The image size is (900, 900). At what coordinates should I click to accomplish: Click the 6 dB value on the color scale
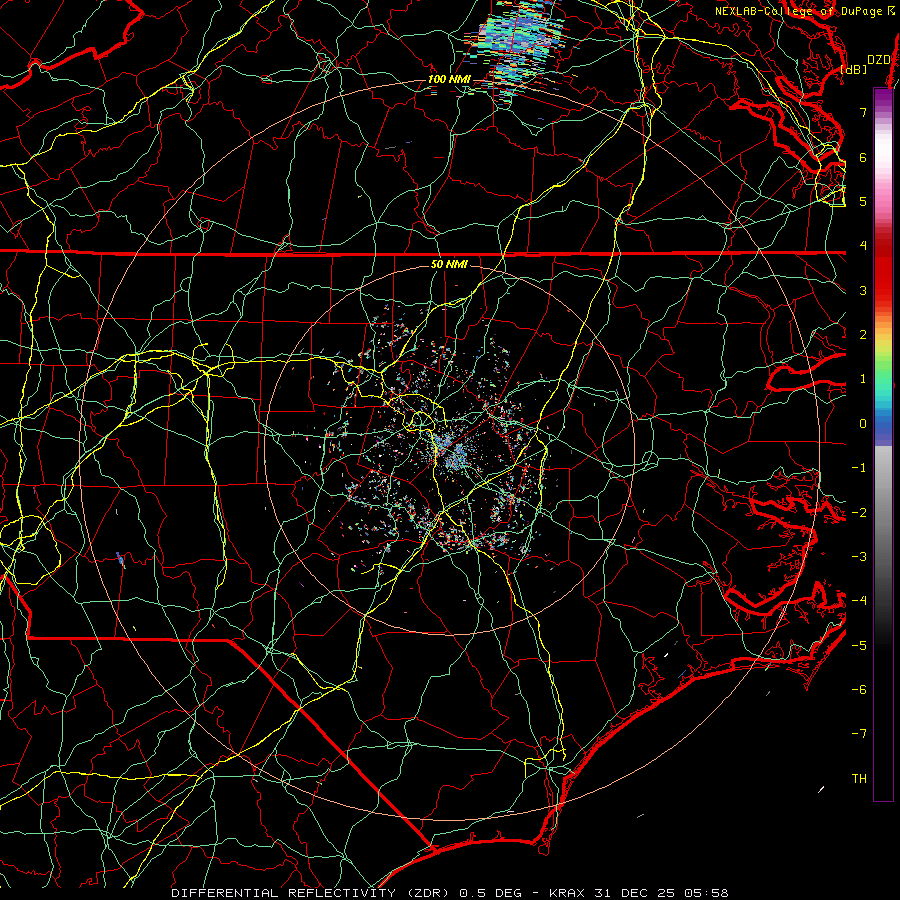pos(863,157)
